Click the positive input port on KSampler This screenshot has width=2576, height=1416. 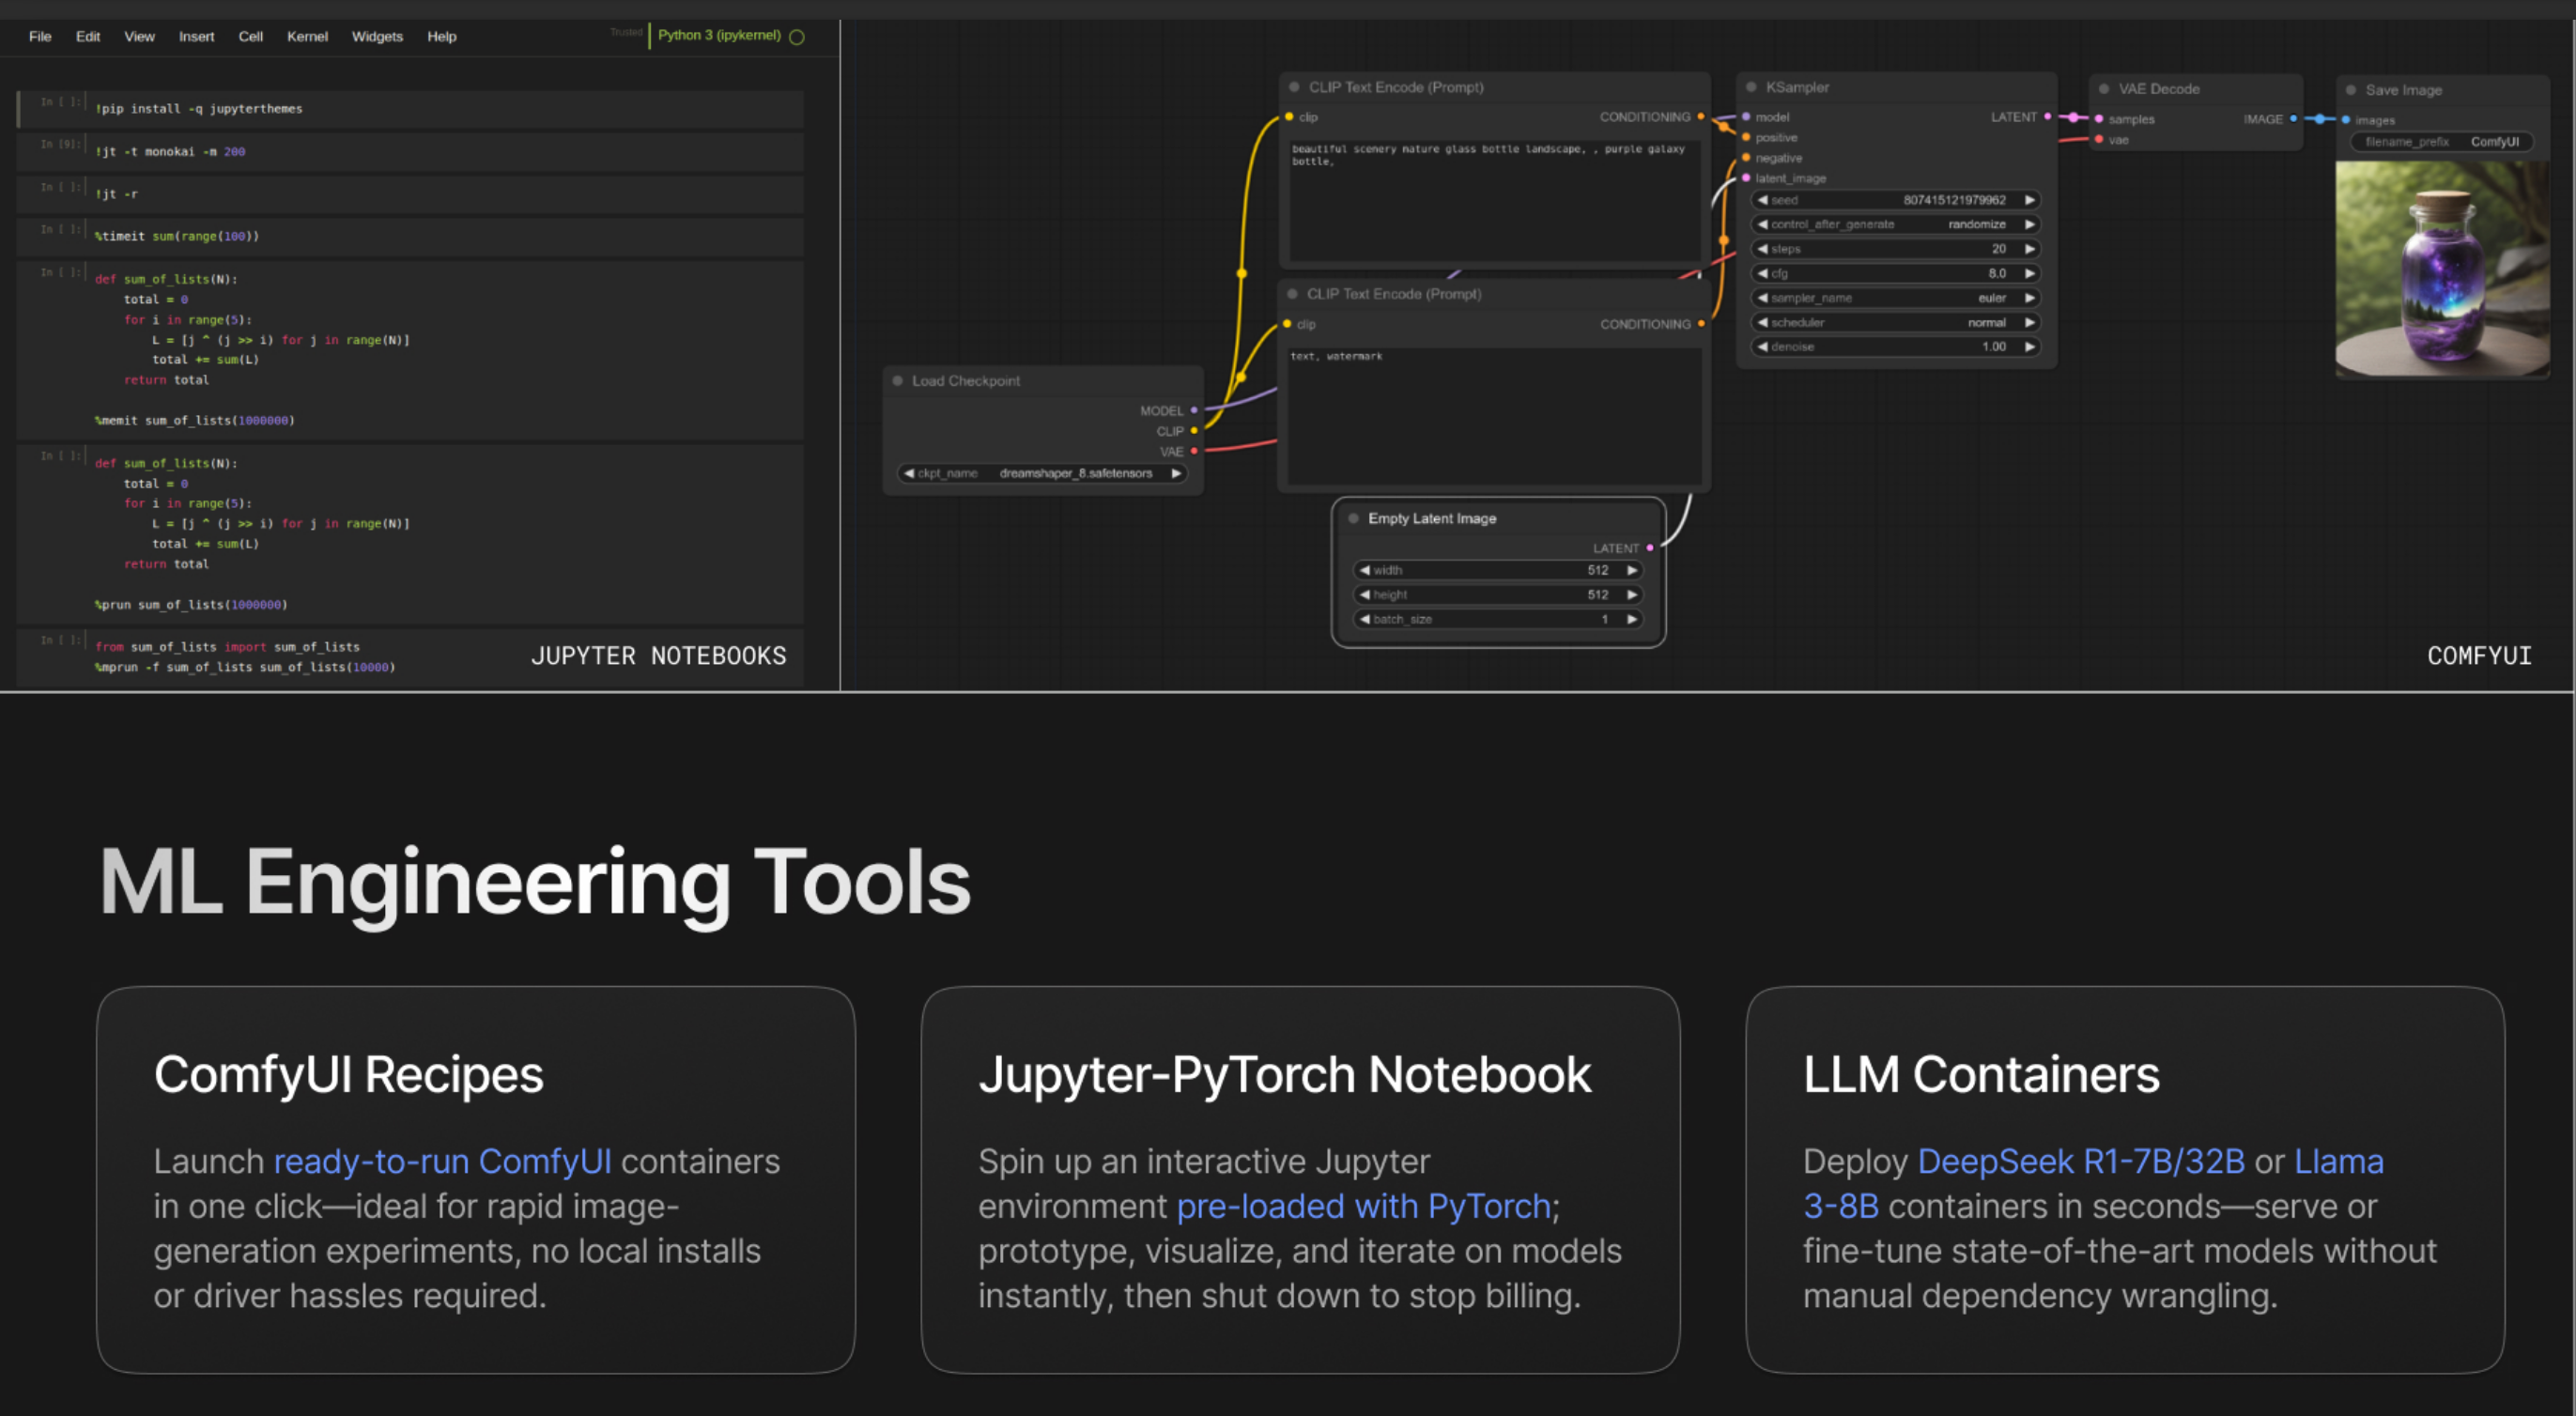pyautogui.click(x=1746, y=137)
